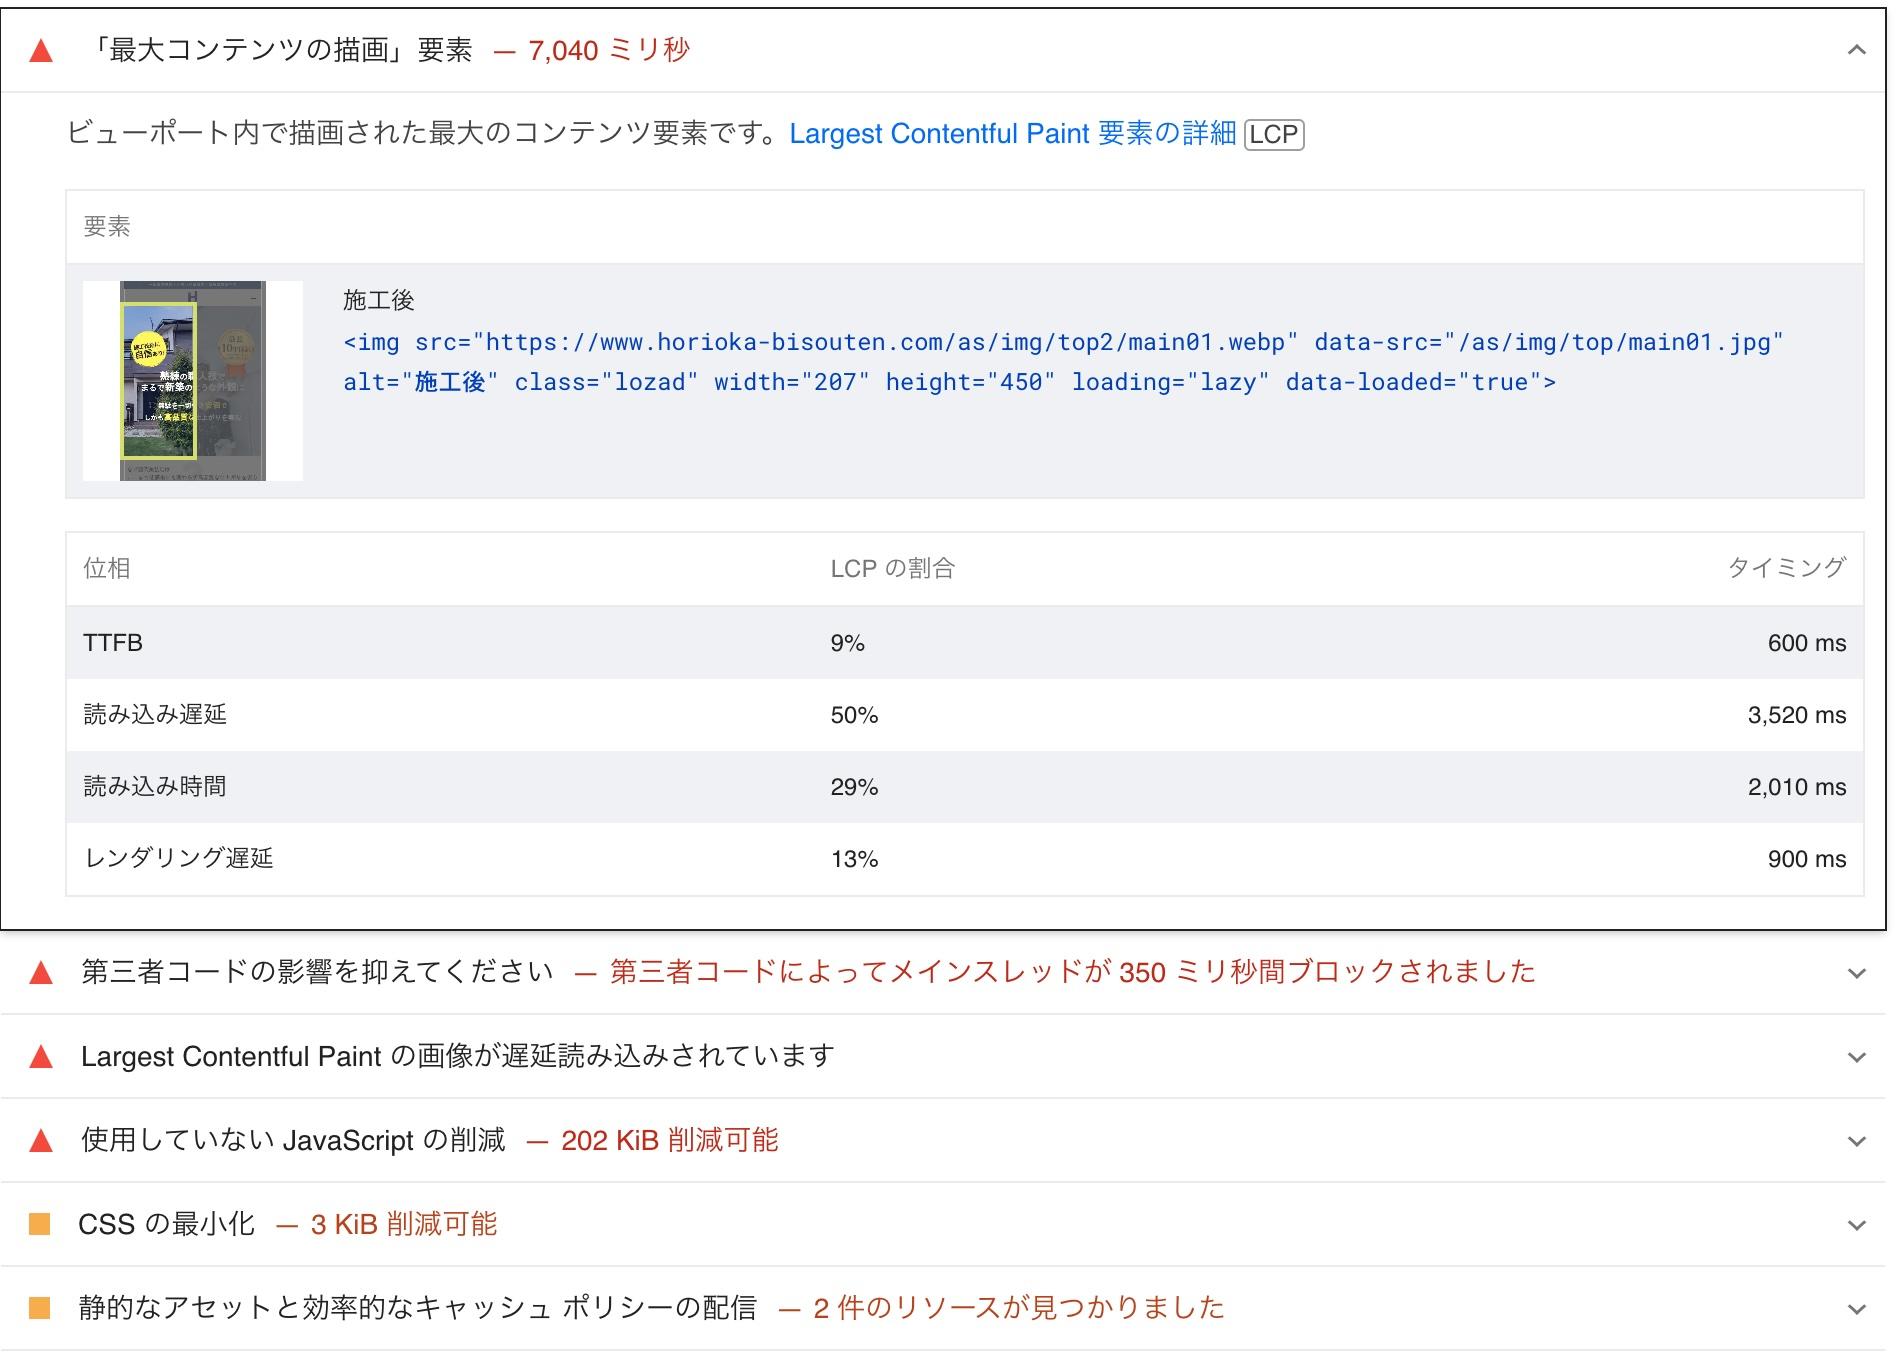Click the 位相 column header
Image resolution: width=1896 pixels, height=1355 pixels.
107,568
